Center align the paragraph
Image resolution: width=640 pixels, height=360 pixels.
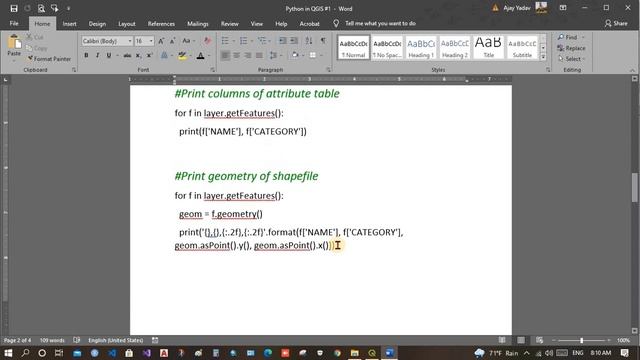coord(236,55)
